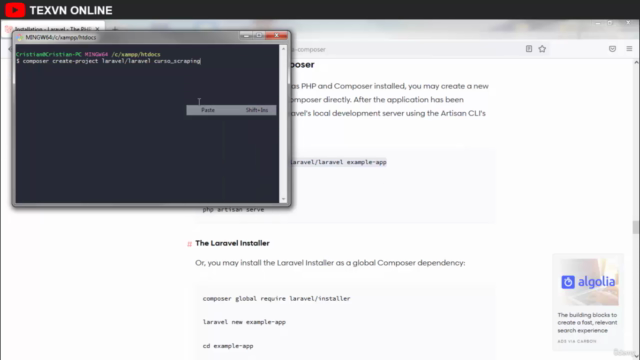
Task: Select Paste in the terminal context menu
Action: pyautogui.click(x=231, y=110)
